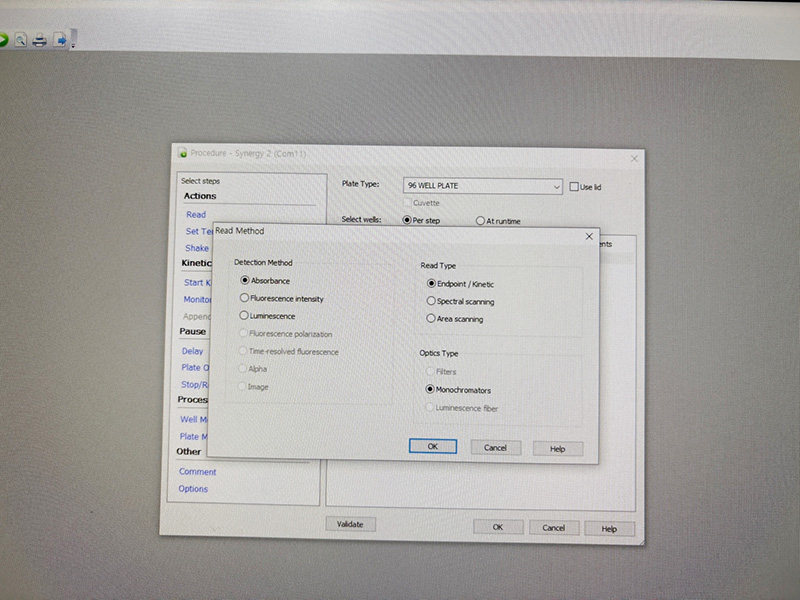Click Cancel in the Read Method dialog
Image resolution: width=800 pixels, height=600 pixels.
click(x=495, y=448)
